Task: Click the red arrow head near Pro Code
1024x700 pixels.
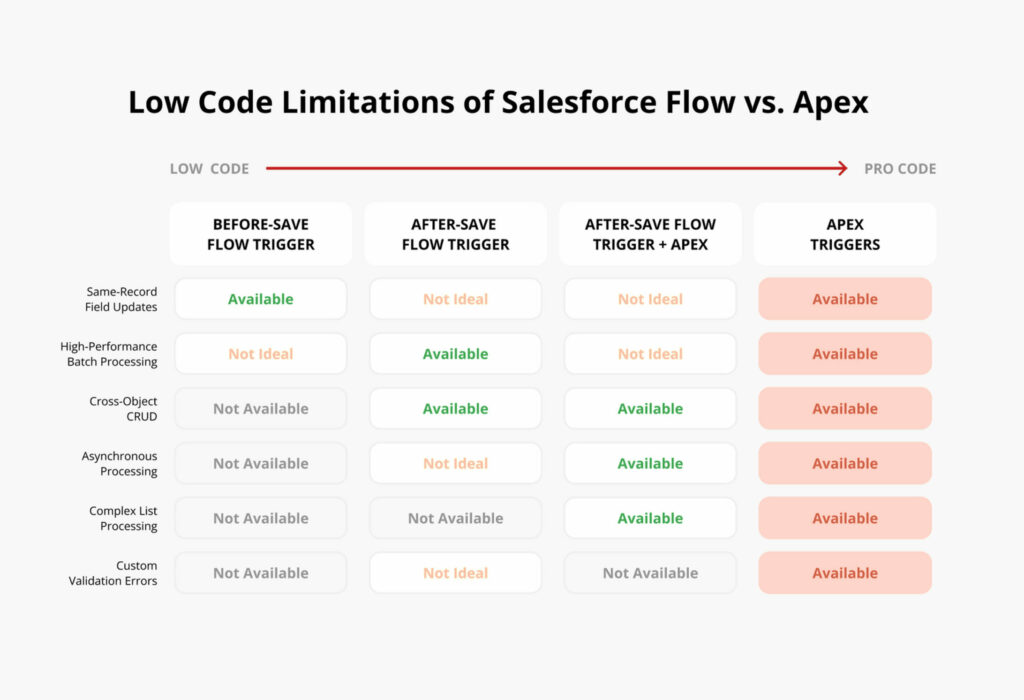Action: (x=842, y=168)
